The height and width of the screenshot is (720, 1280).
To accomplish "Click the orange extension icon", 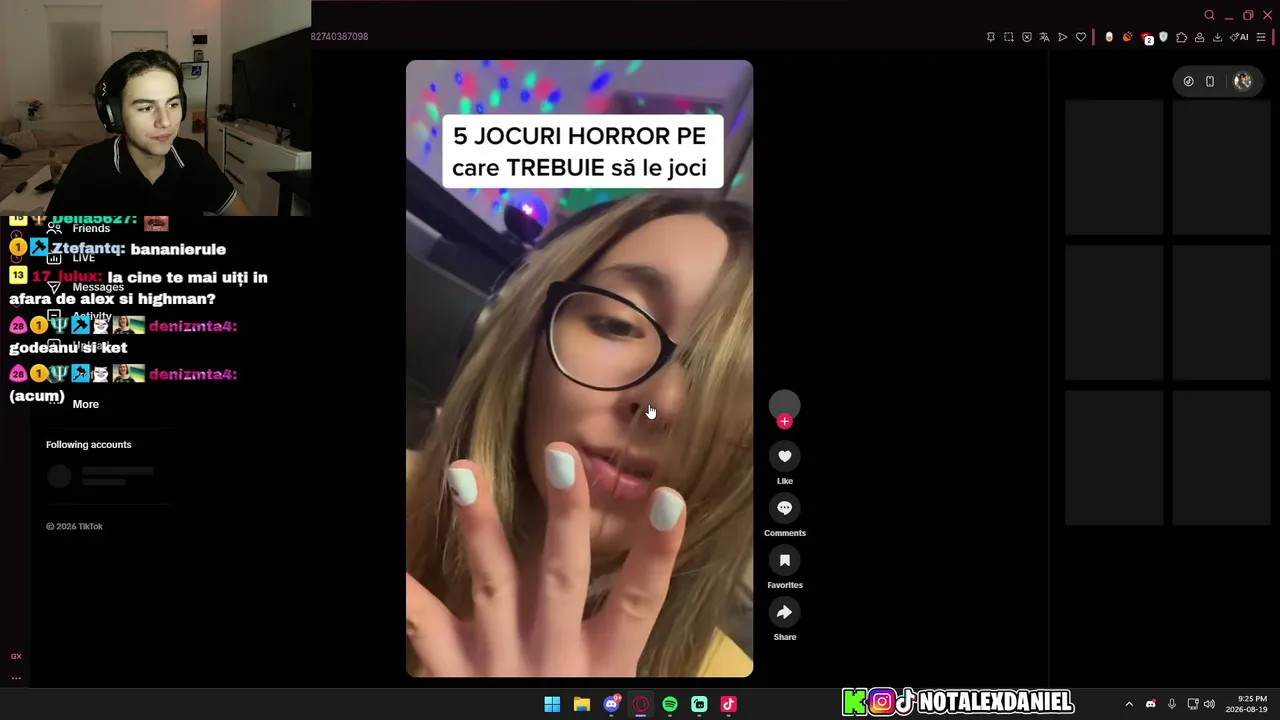I will tap(1127, 37).
